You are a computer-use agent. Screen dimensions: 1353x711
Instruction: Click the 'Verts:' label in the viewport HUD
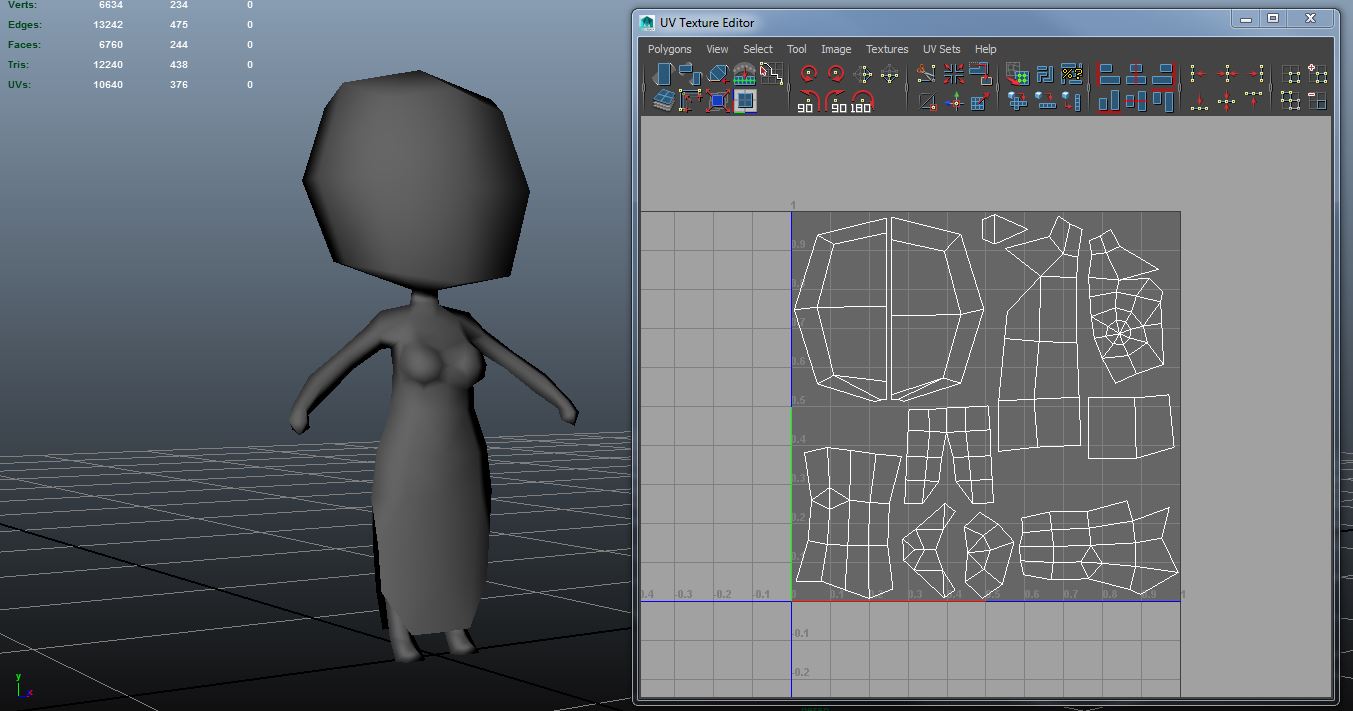[23, 5]
